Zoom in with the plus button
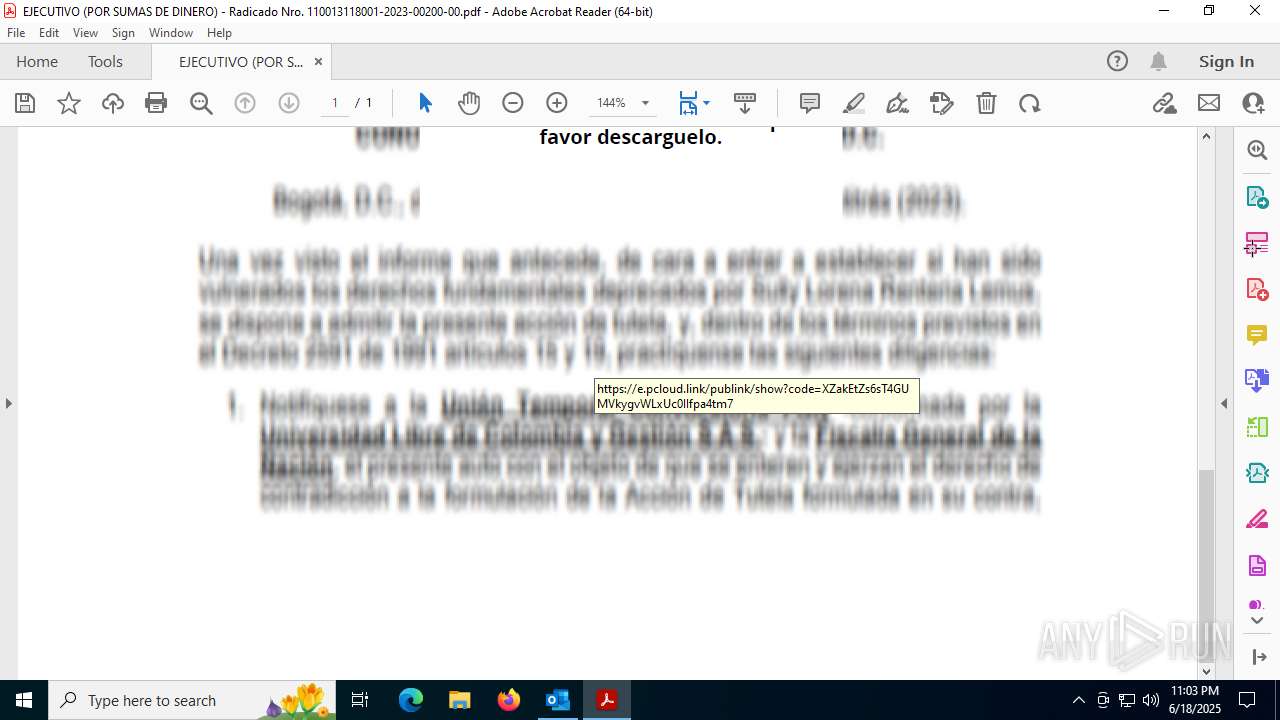This screenshot has width=1280, height=720. pos(557,103)
